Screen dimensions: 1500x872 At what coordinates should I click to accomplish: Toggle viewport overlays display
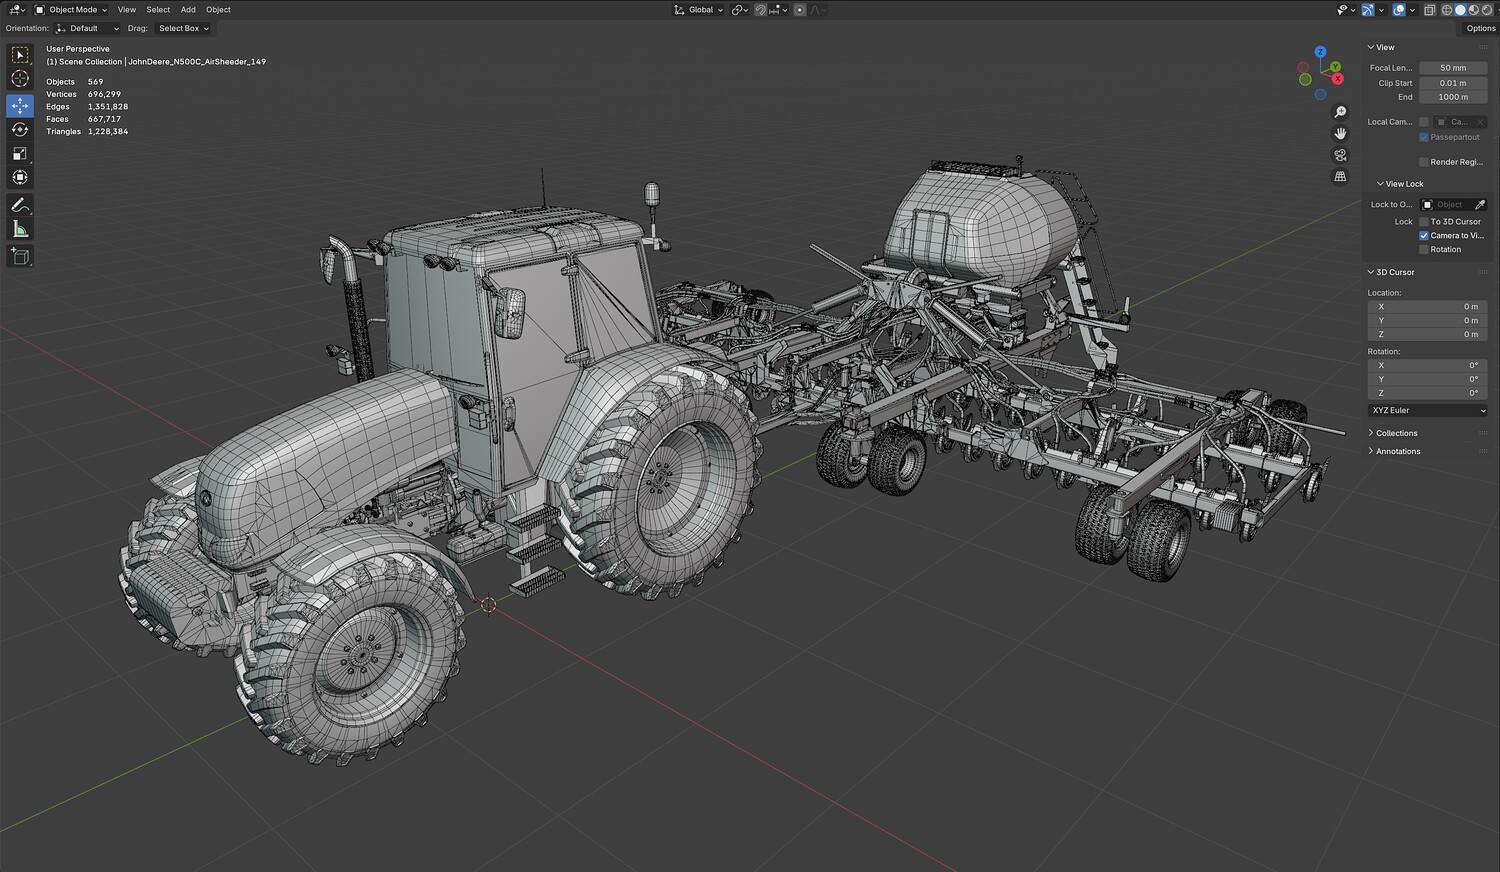pos(1399,10)
